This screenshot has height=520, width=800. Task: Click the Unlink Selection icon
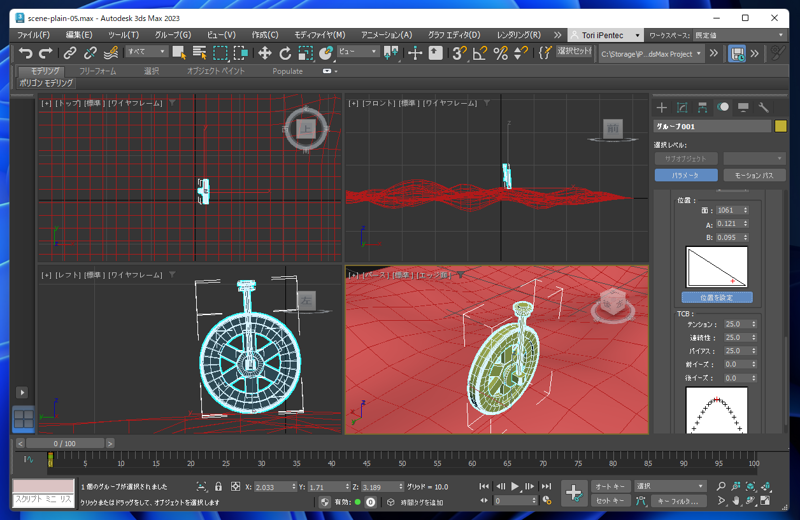pyautogui.click(x=90, y=53)
